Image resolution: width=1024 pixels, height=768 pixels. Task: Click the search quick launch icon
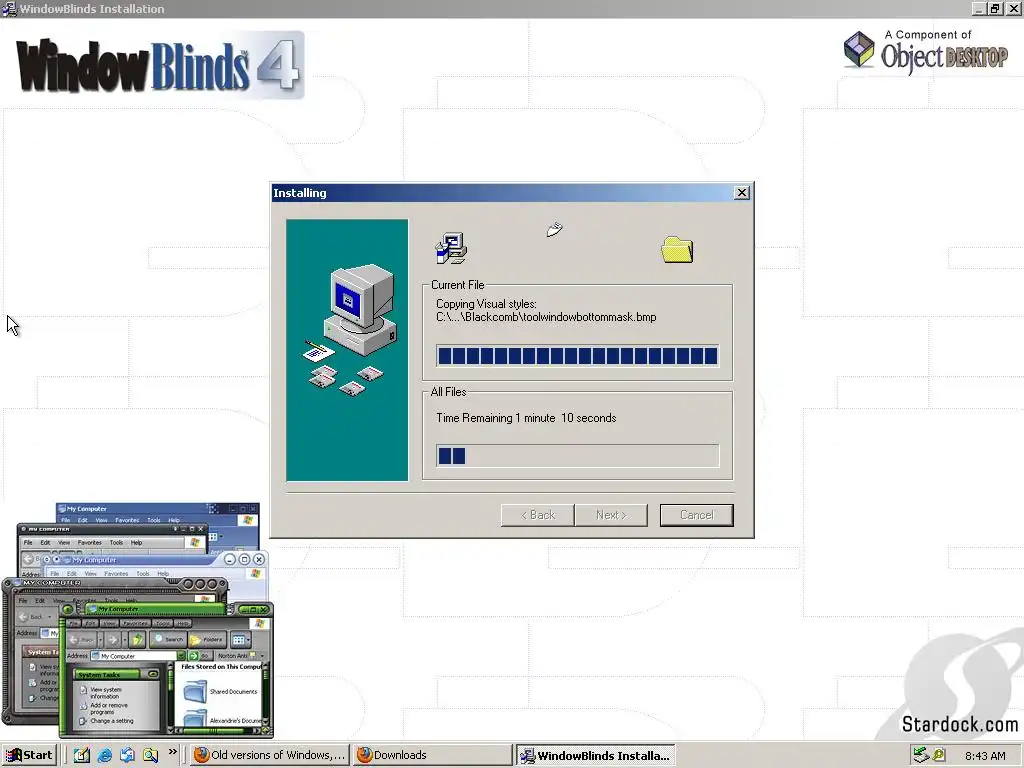coord(150,755)
